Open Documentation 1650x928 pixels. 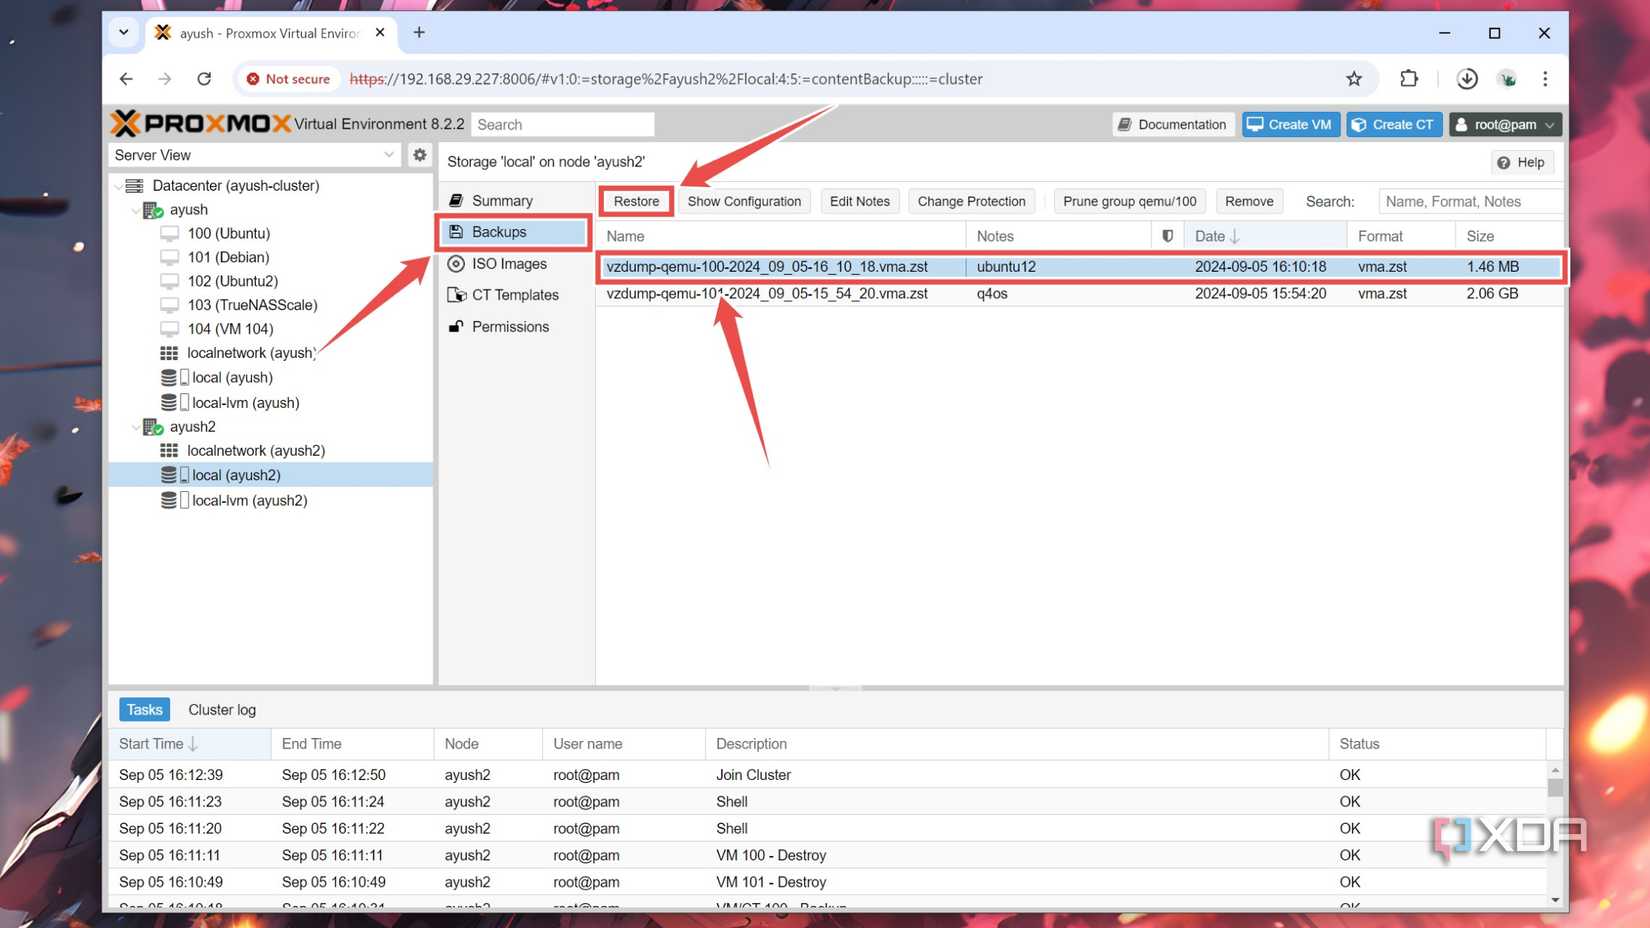point(1172,124)
